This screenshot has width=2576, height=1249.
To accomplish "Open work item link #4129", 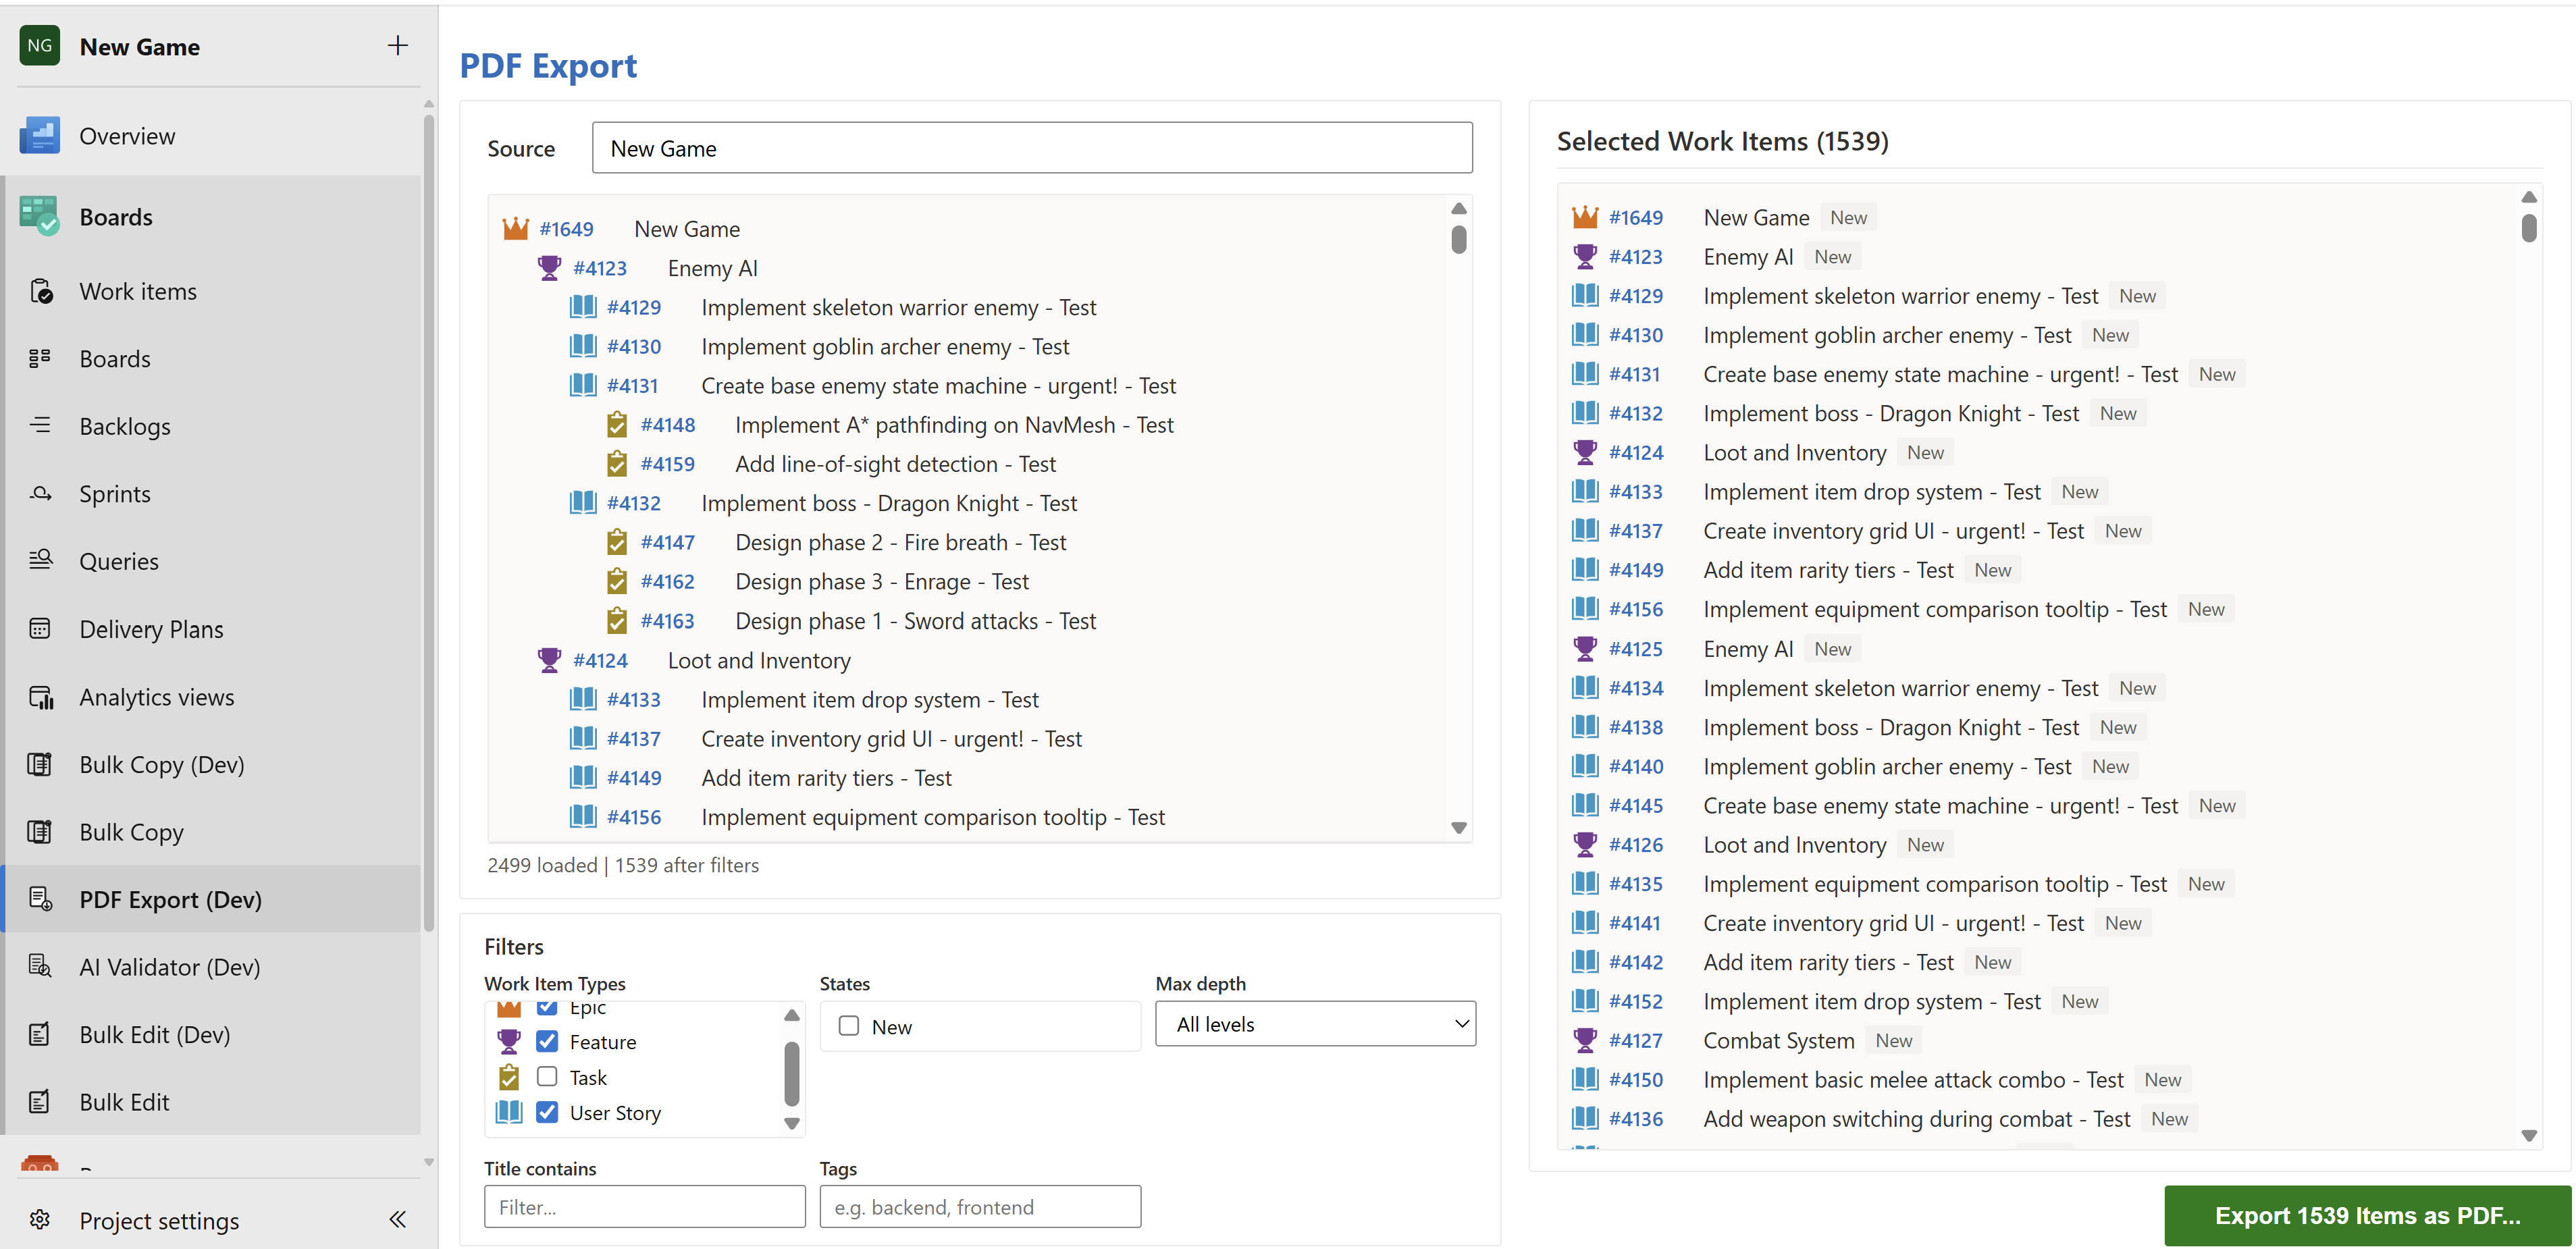I will point(634,307).
